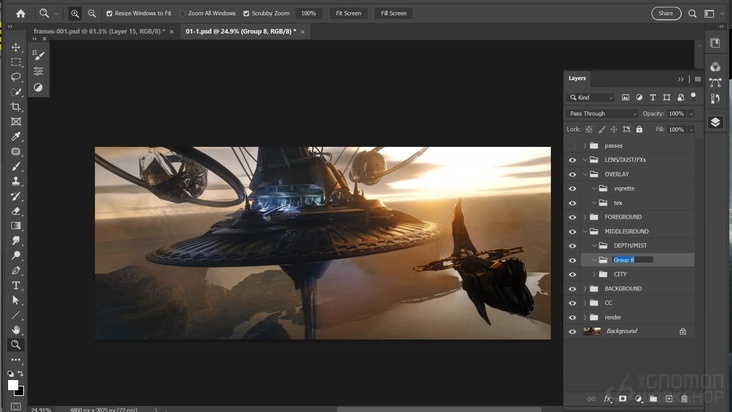
Task: Select the Clone Stamp tool
Action: pyautogui.click(x=16, y=181)
